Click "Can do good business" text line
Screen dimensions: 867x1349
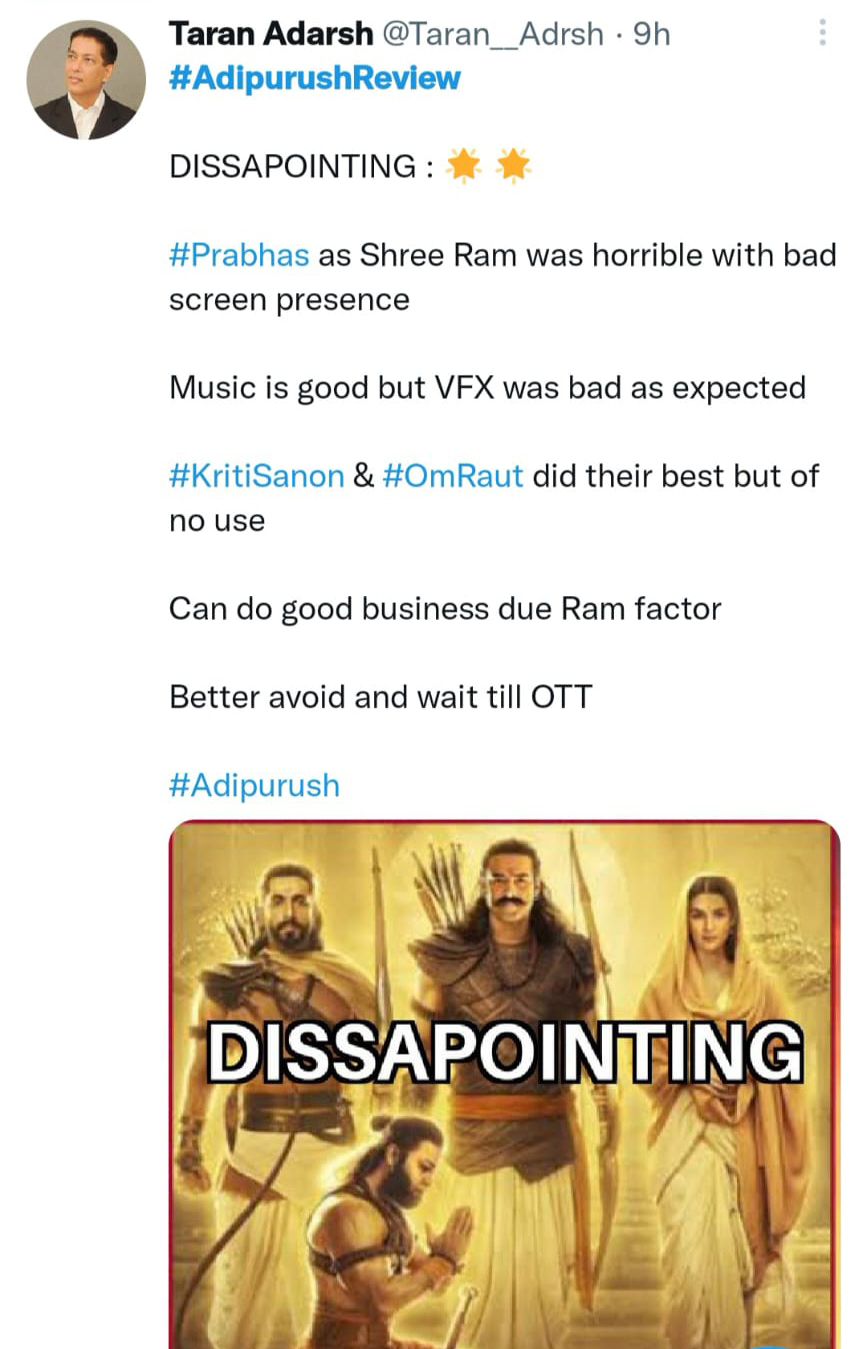(x=445, y=608)
